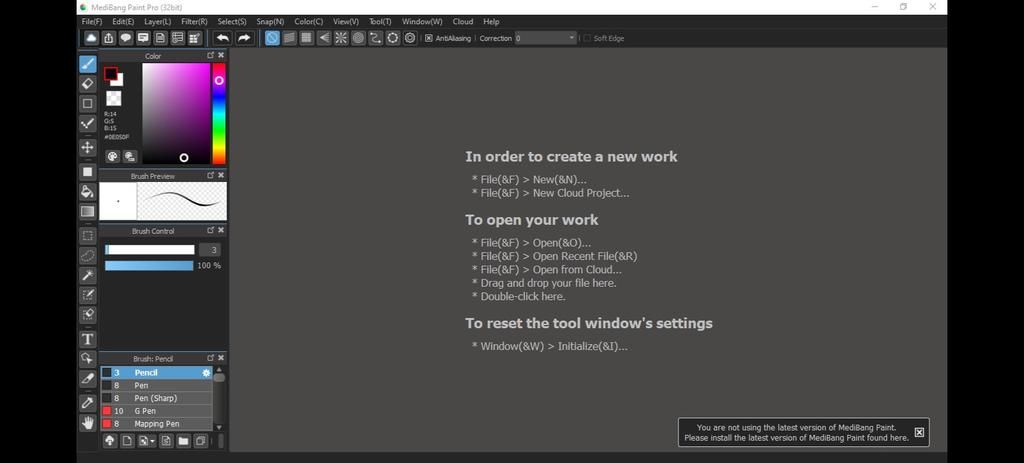
Task: Click the hue slider bar
Action: pos(219,113)
